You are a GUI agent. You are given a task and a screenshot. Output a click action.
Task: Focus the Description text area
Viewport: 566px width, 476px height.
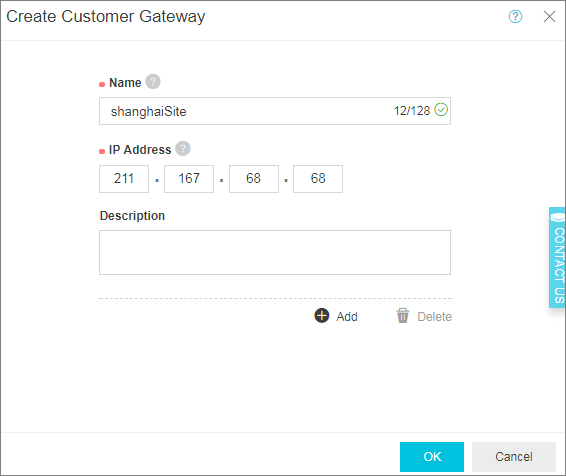275,252
